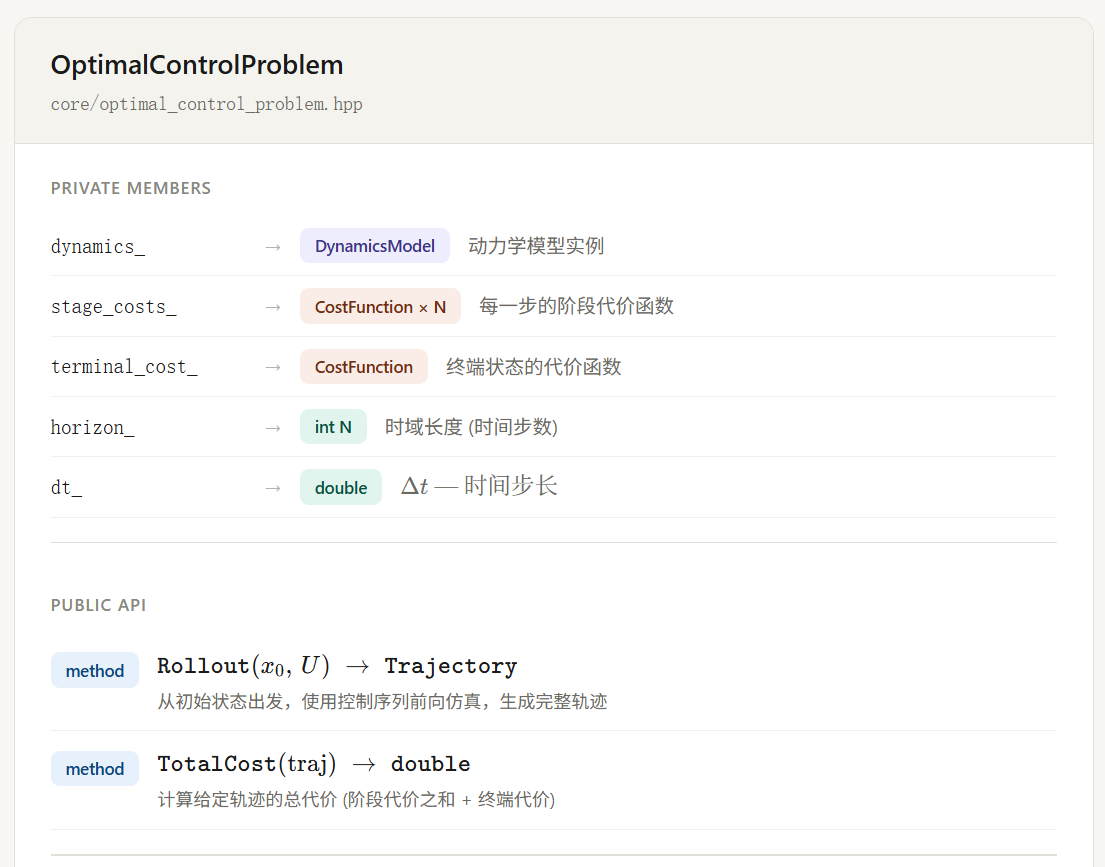Click the method badge next to TotalCost
Screen dimensions: 1105x867
[x=95, y=769]
